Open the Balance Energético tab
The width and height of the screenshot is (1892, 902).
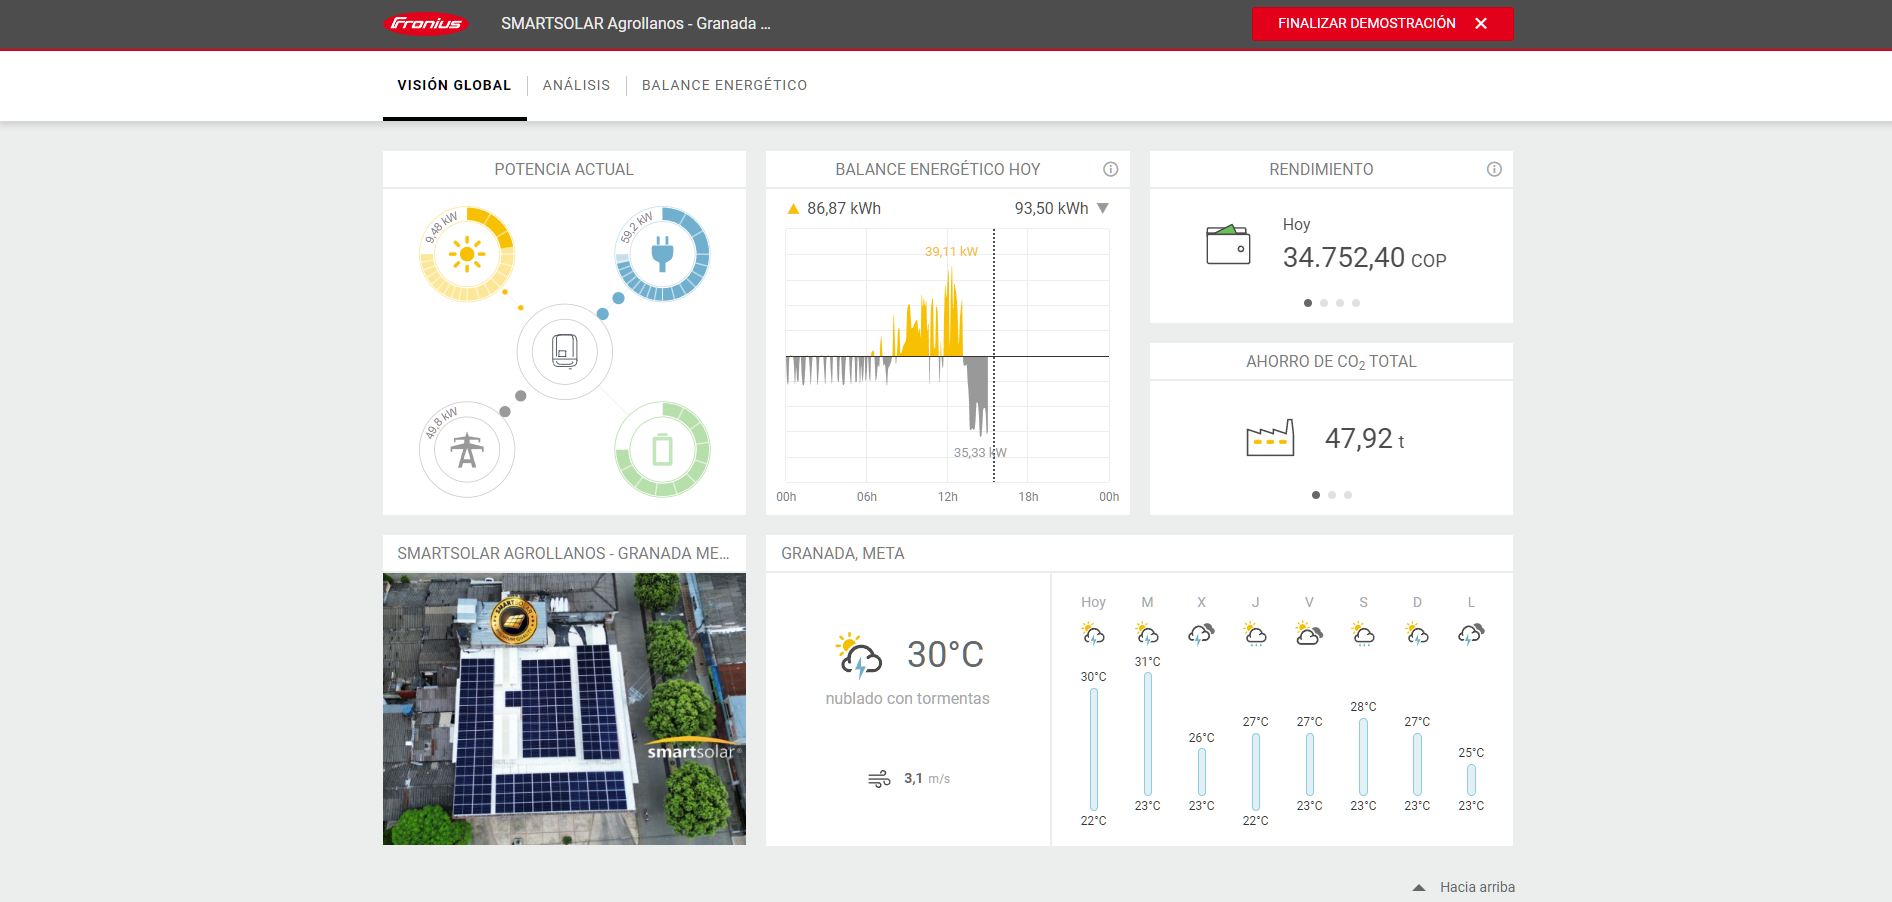[x=724, y=85]
